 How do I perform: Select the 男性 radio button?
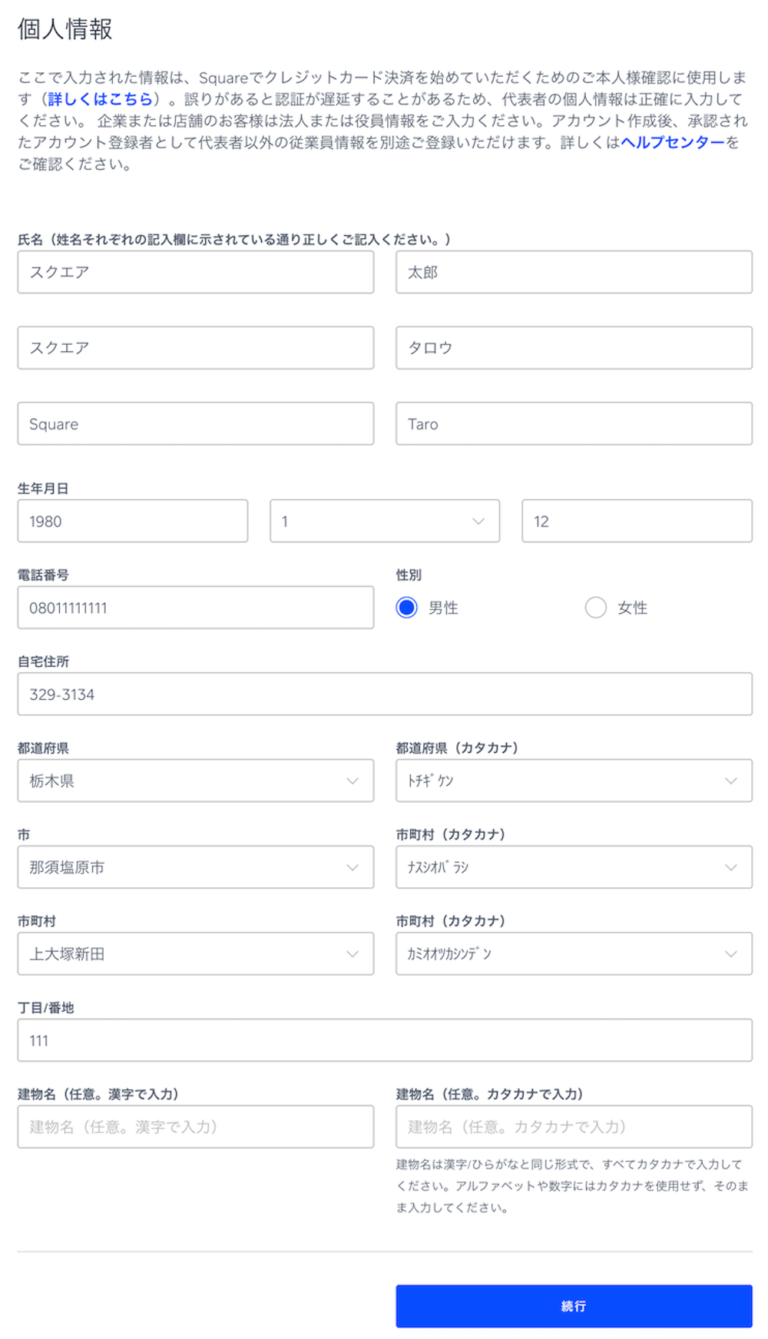pos(406,607)
